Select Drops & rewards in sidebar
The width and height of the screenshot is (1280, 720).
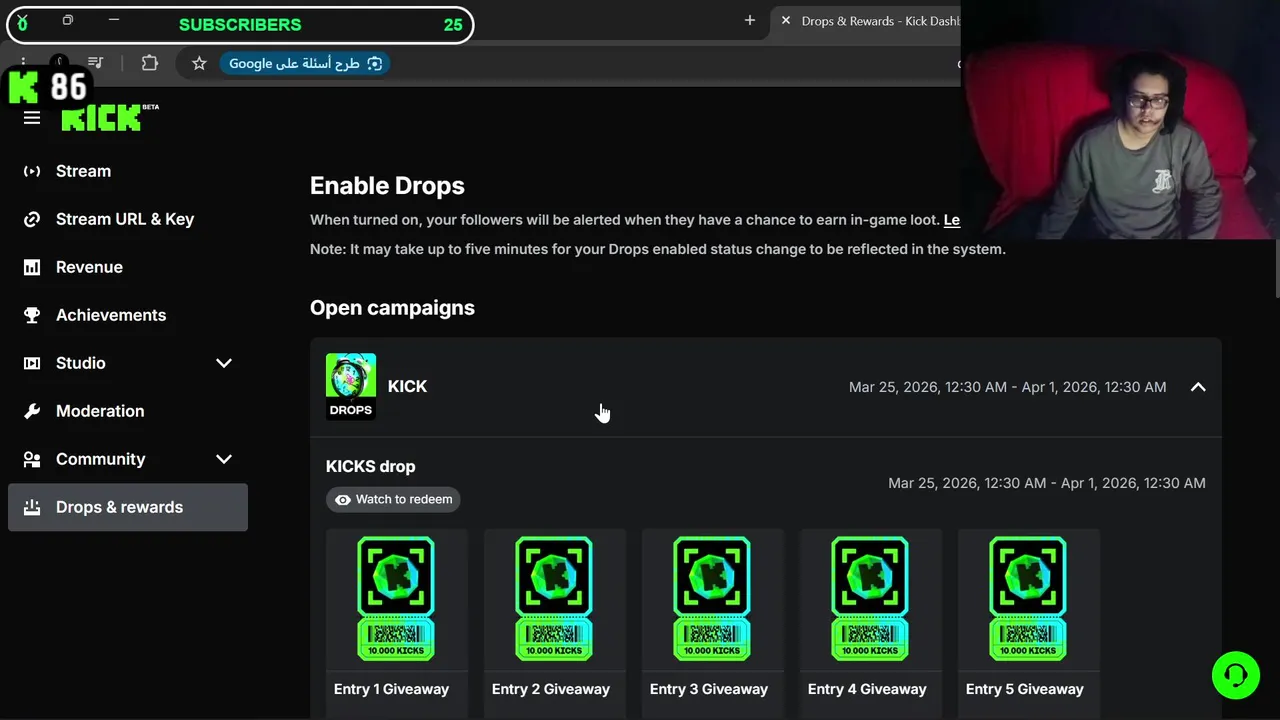(x=128, y=507)
